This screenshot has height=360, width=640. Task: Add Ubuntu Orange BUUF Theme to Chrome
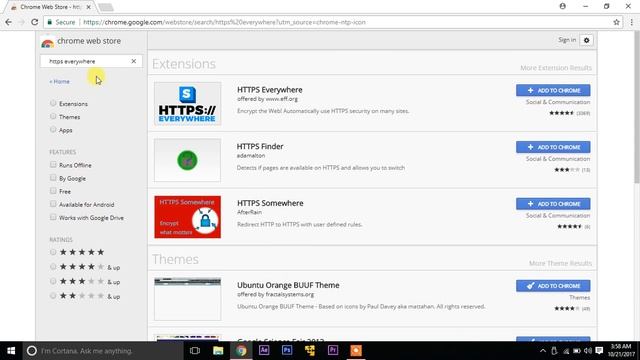pos(553,286)
